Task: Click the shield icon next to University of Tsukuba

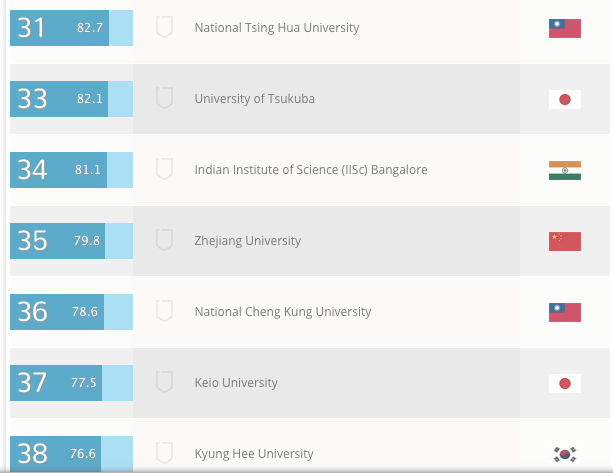Action: coord(165,99)
